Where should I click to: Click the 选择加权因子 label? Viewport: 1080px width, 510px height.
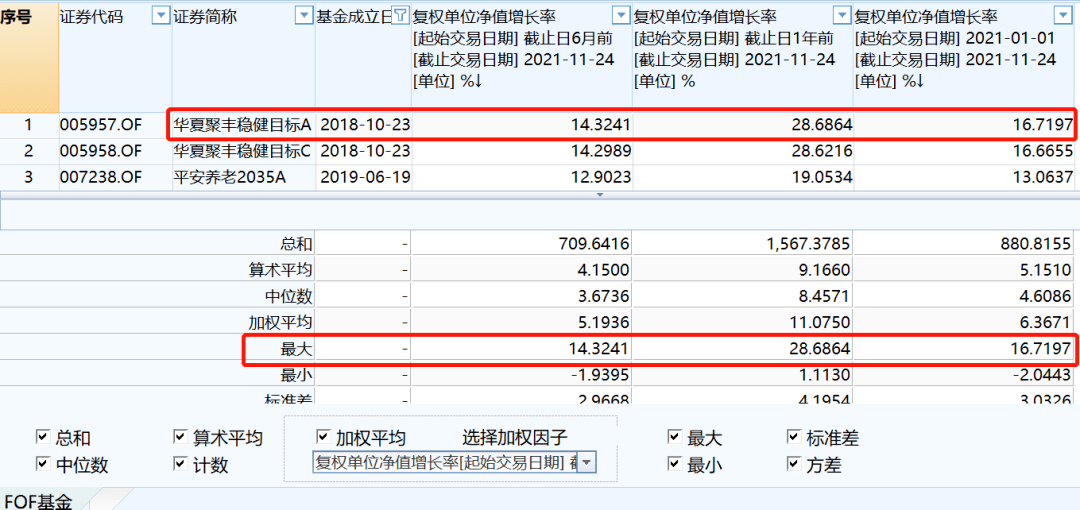515,436
